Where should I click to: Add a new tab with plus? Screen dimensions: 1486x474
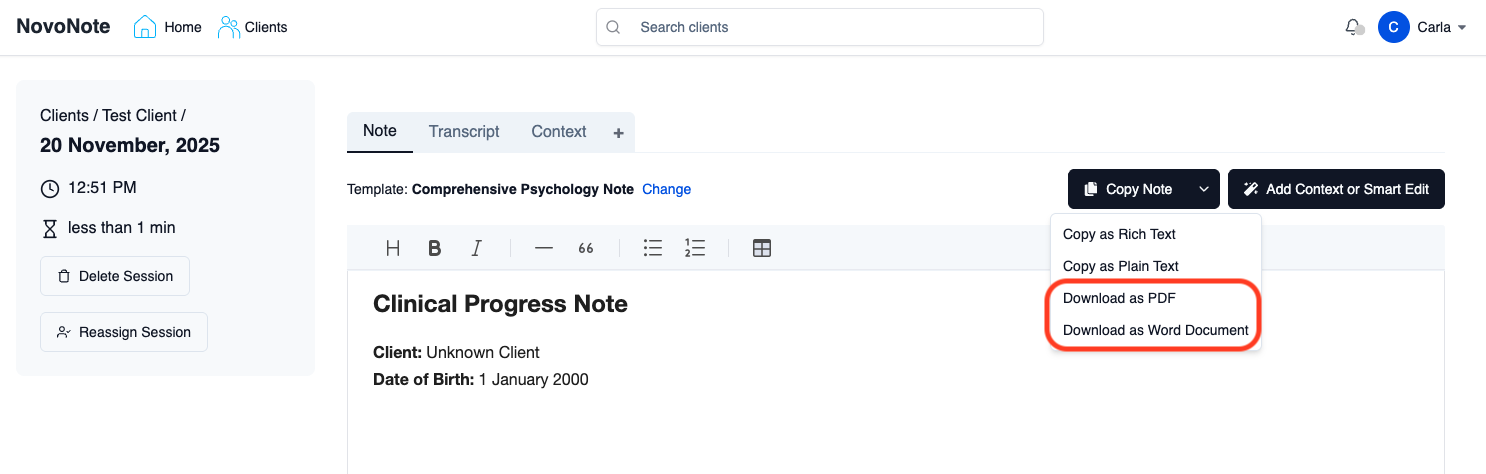(x=618, y=133)
